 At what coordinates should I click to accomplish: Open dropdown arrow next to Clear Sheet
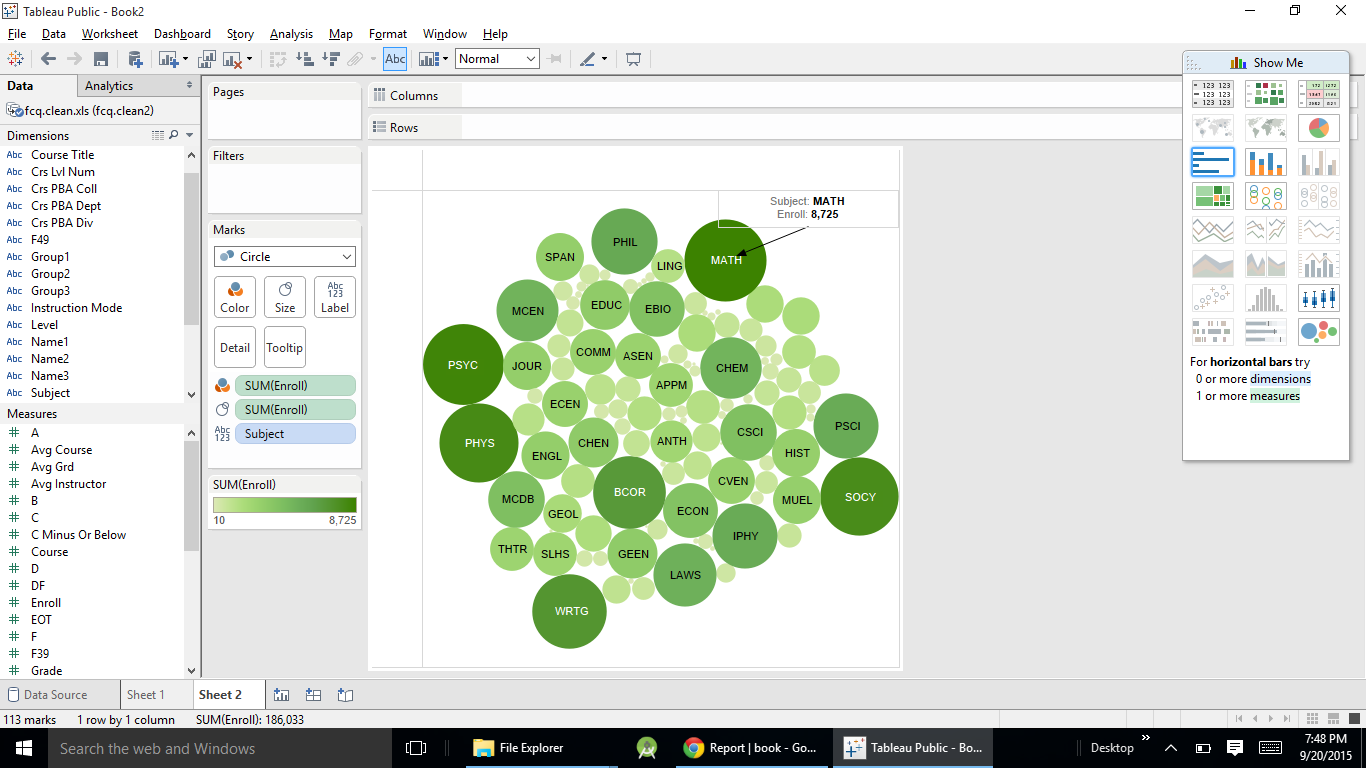click(x=250, y=59)
